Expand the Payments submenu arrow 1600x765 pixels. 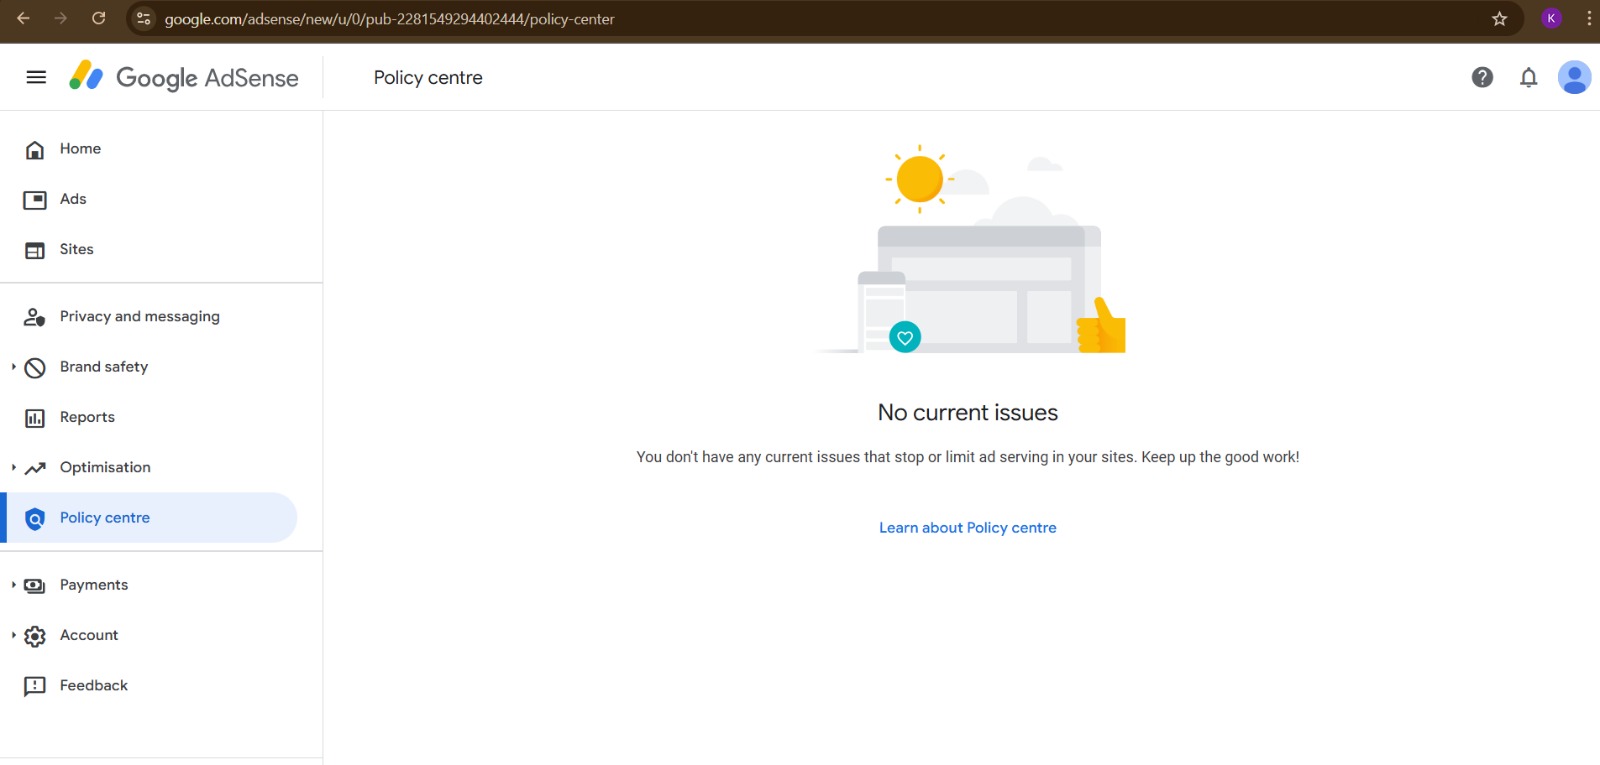[x=13, y=585]
